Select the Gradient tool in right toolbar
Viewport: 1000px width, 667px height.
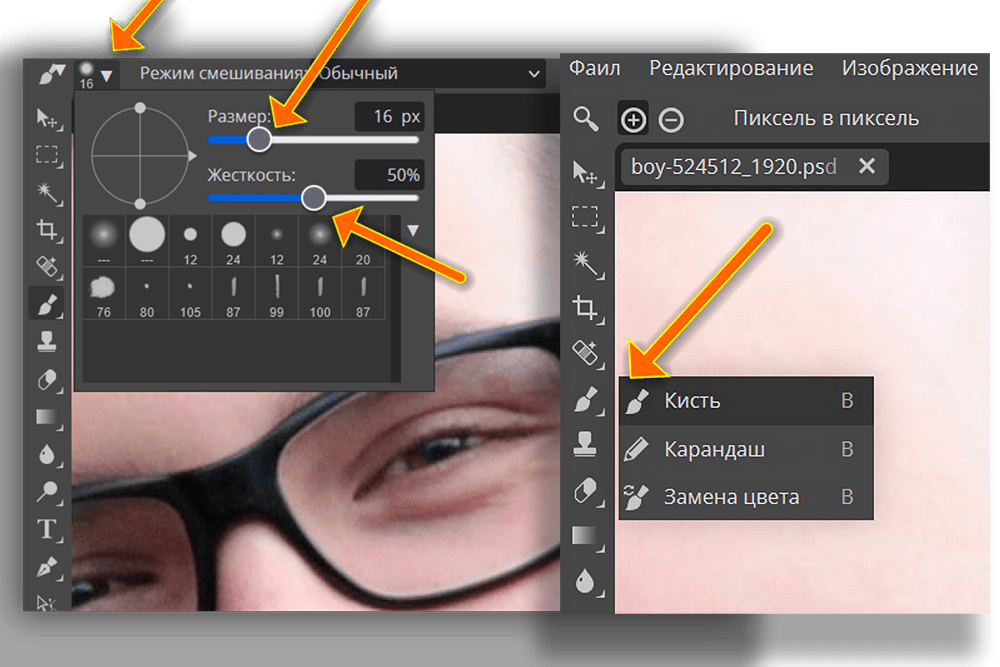point(587,536)
